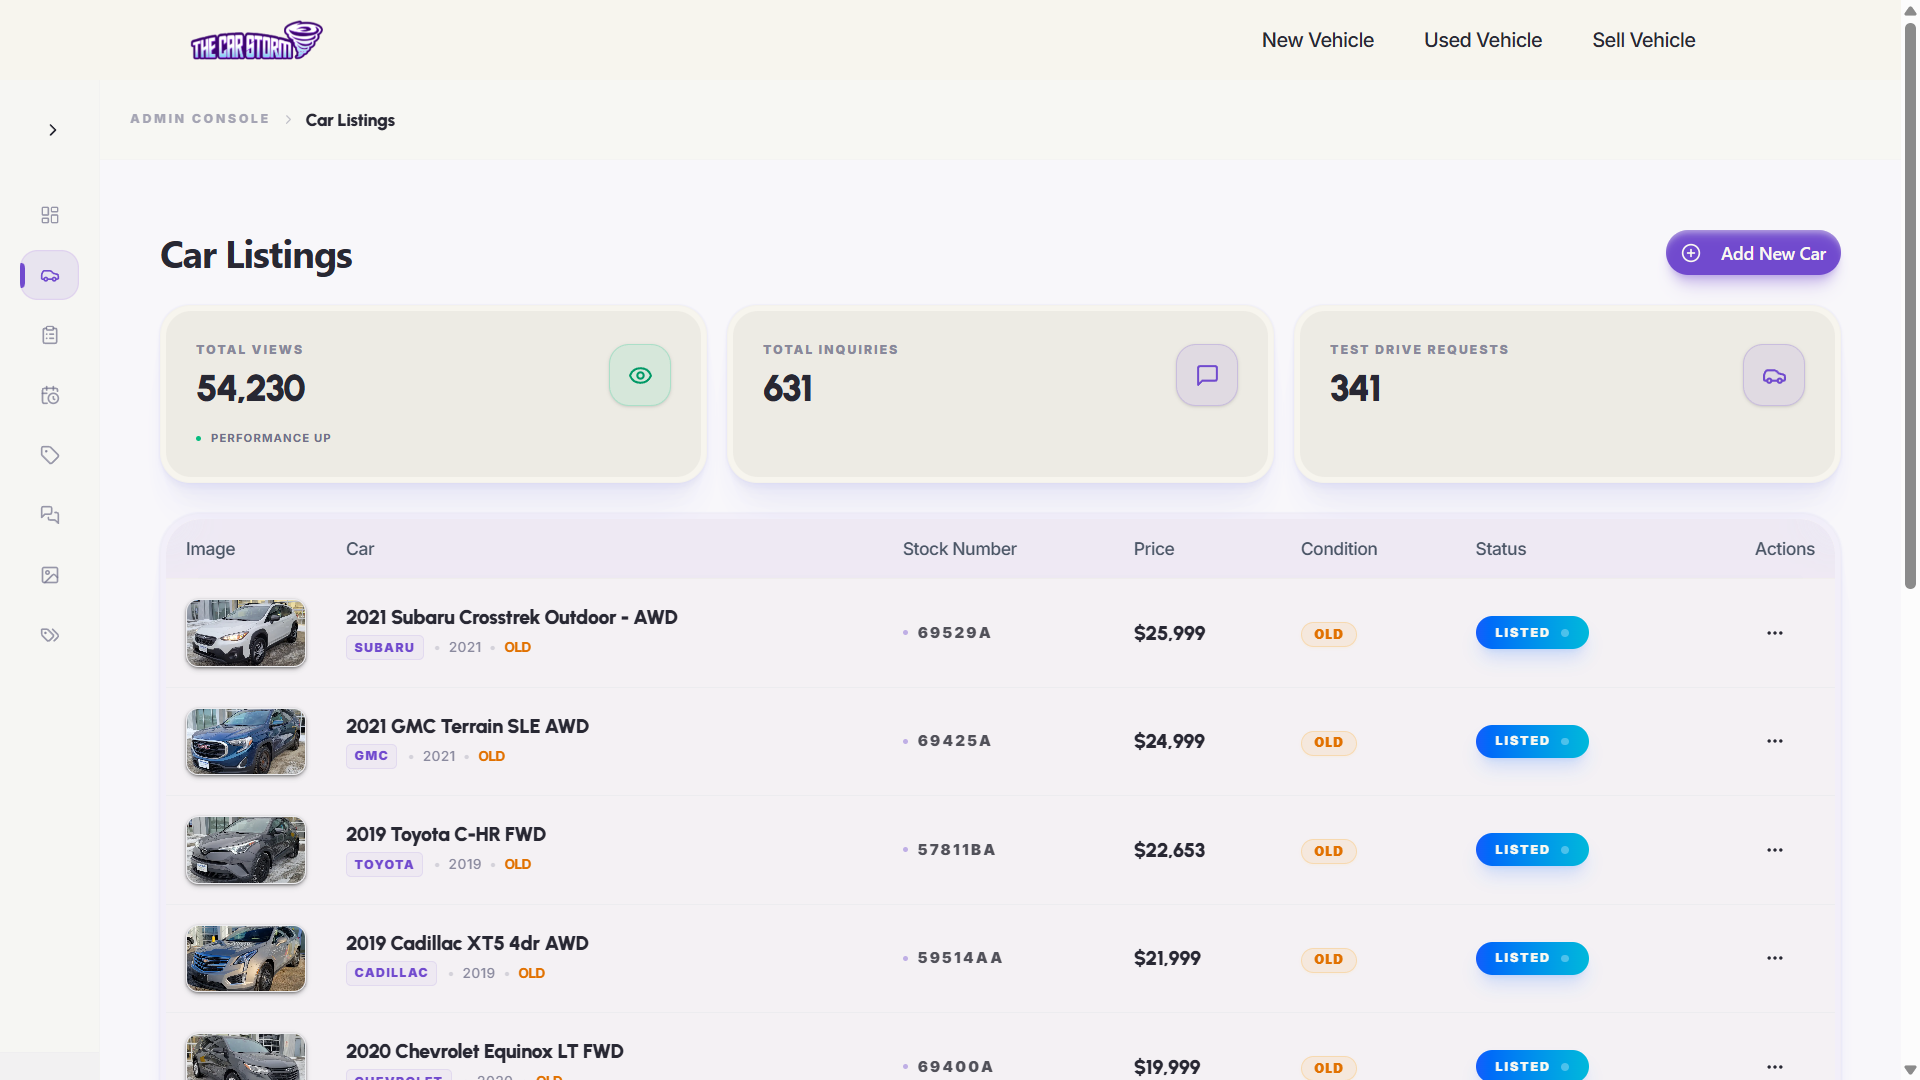Click the 2019 Toyota C-HR FWD title
This screenshot has height=1080, width=1920.
point(446,834)
